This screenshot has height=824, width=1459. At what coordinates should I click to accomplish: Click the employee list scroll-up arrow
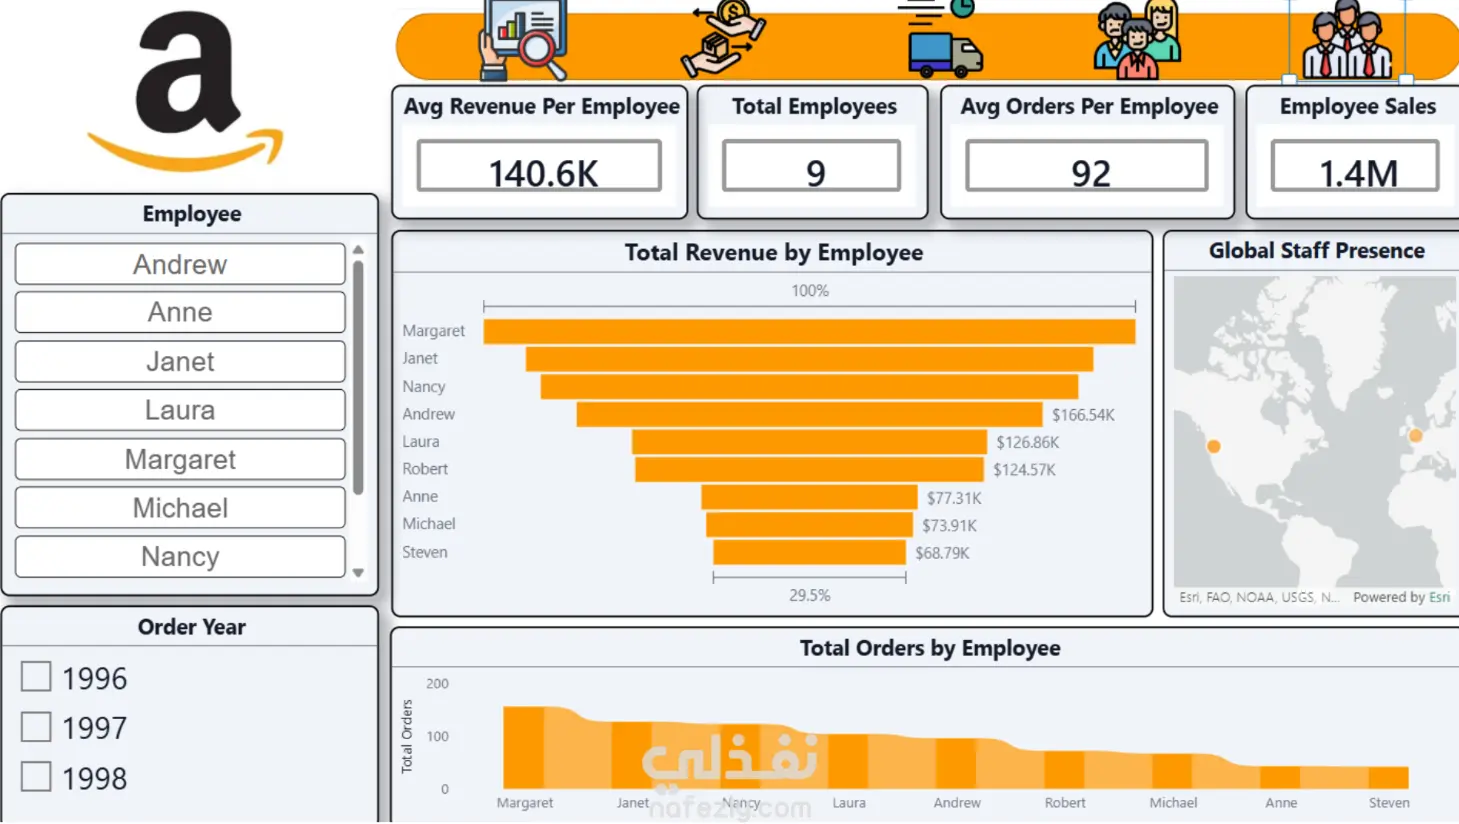point(358,250)
